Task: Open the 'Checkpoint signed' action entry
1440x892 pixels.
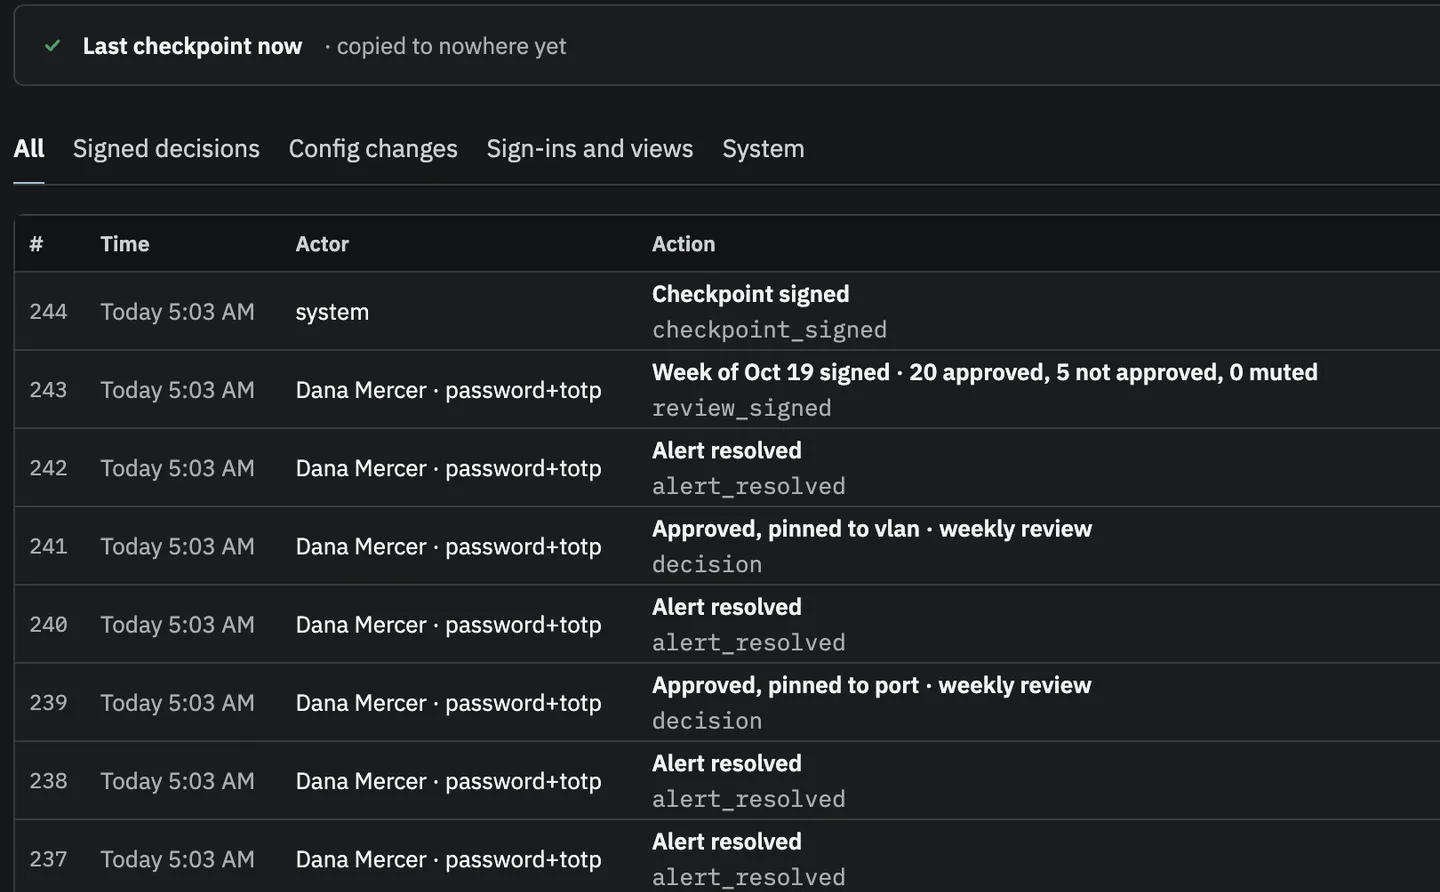Action: pos(751,294)
